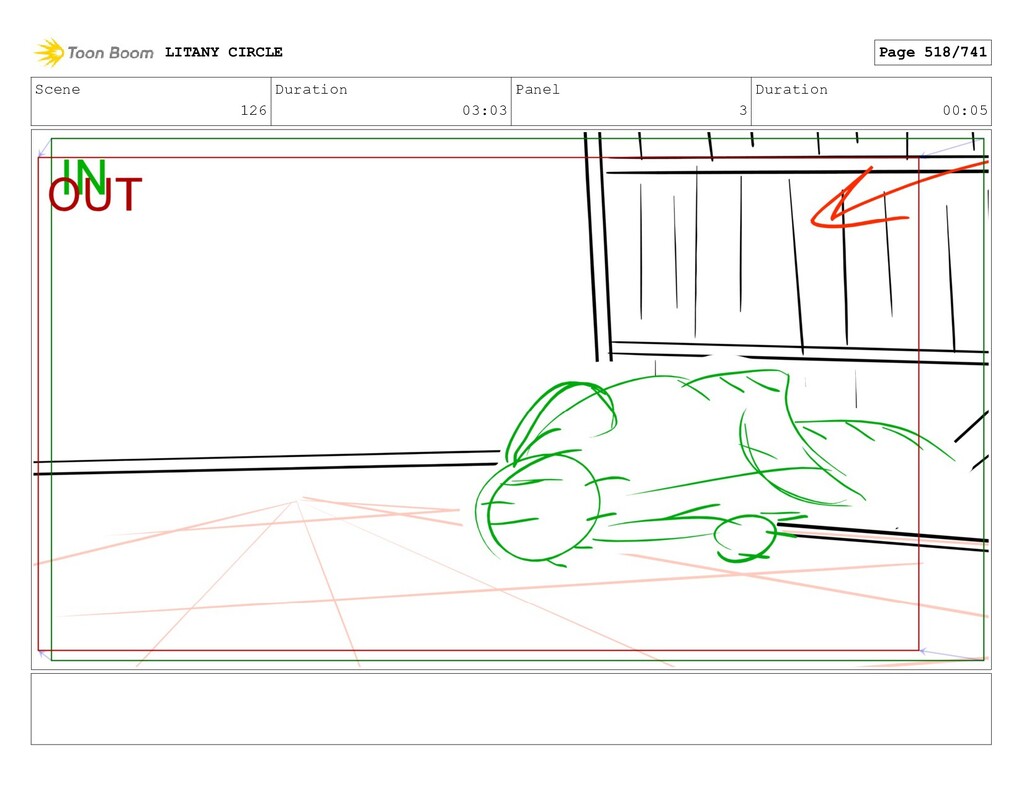Click the Page 518/741 indicator
The width and height of the screenshot is (1024, 791).
click(x=933, y=52)
